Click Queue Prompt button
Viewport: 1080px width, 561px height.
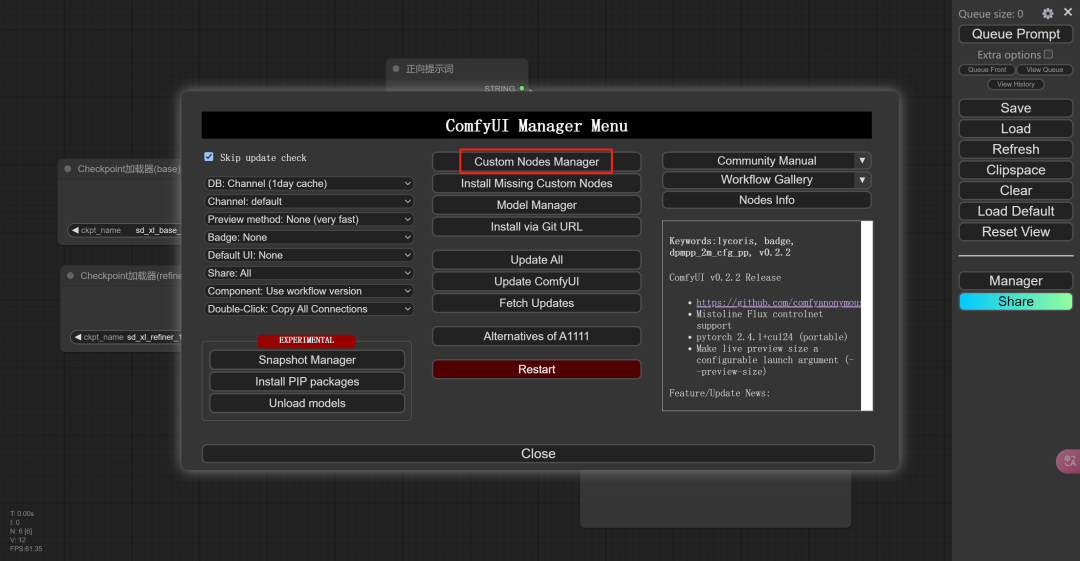coord(1015,34)
